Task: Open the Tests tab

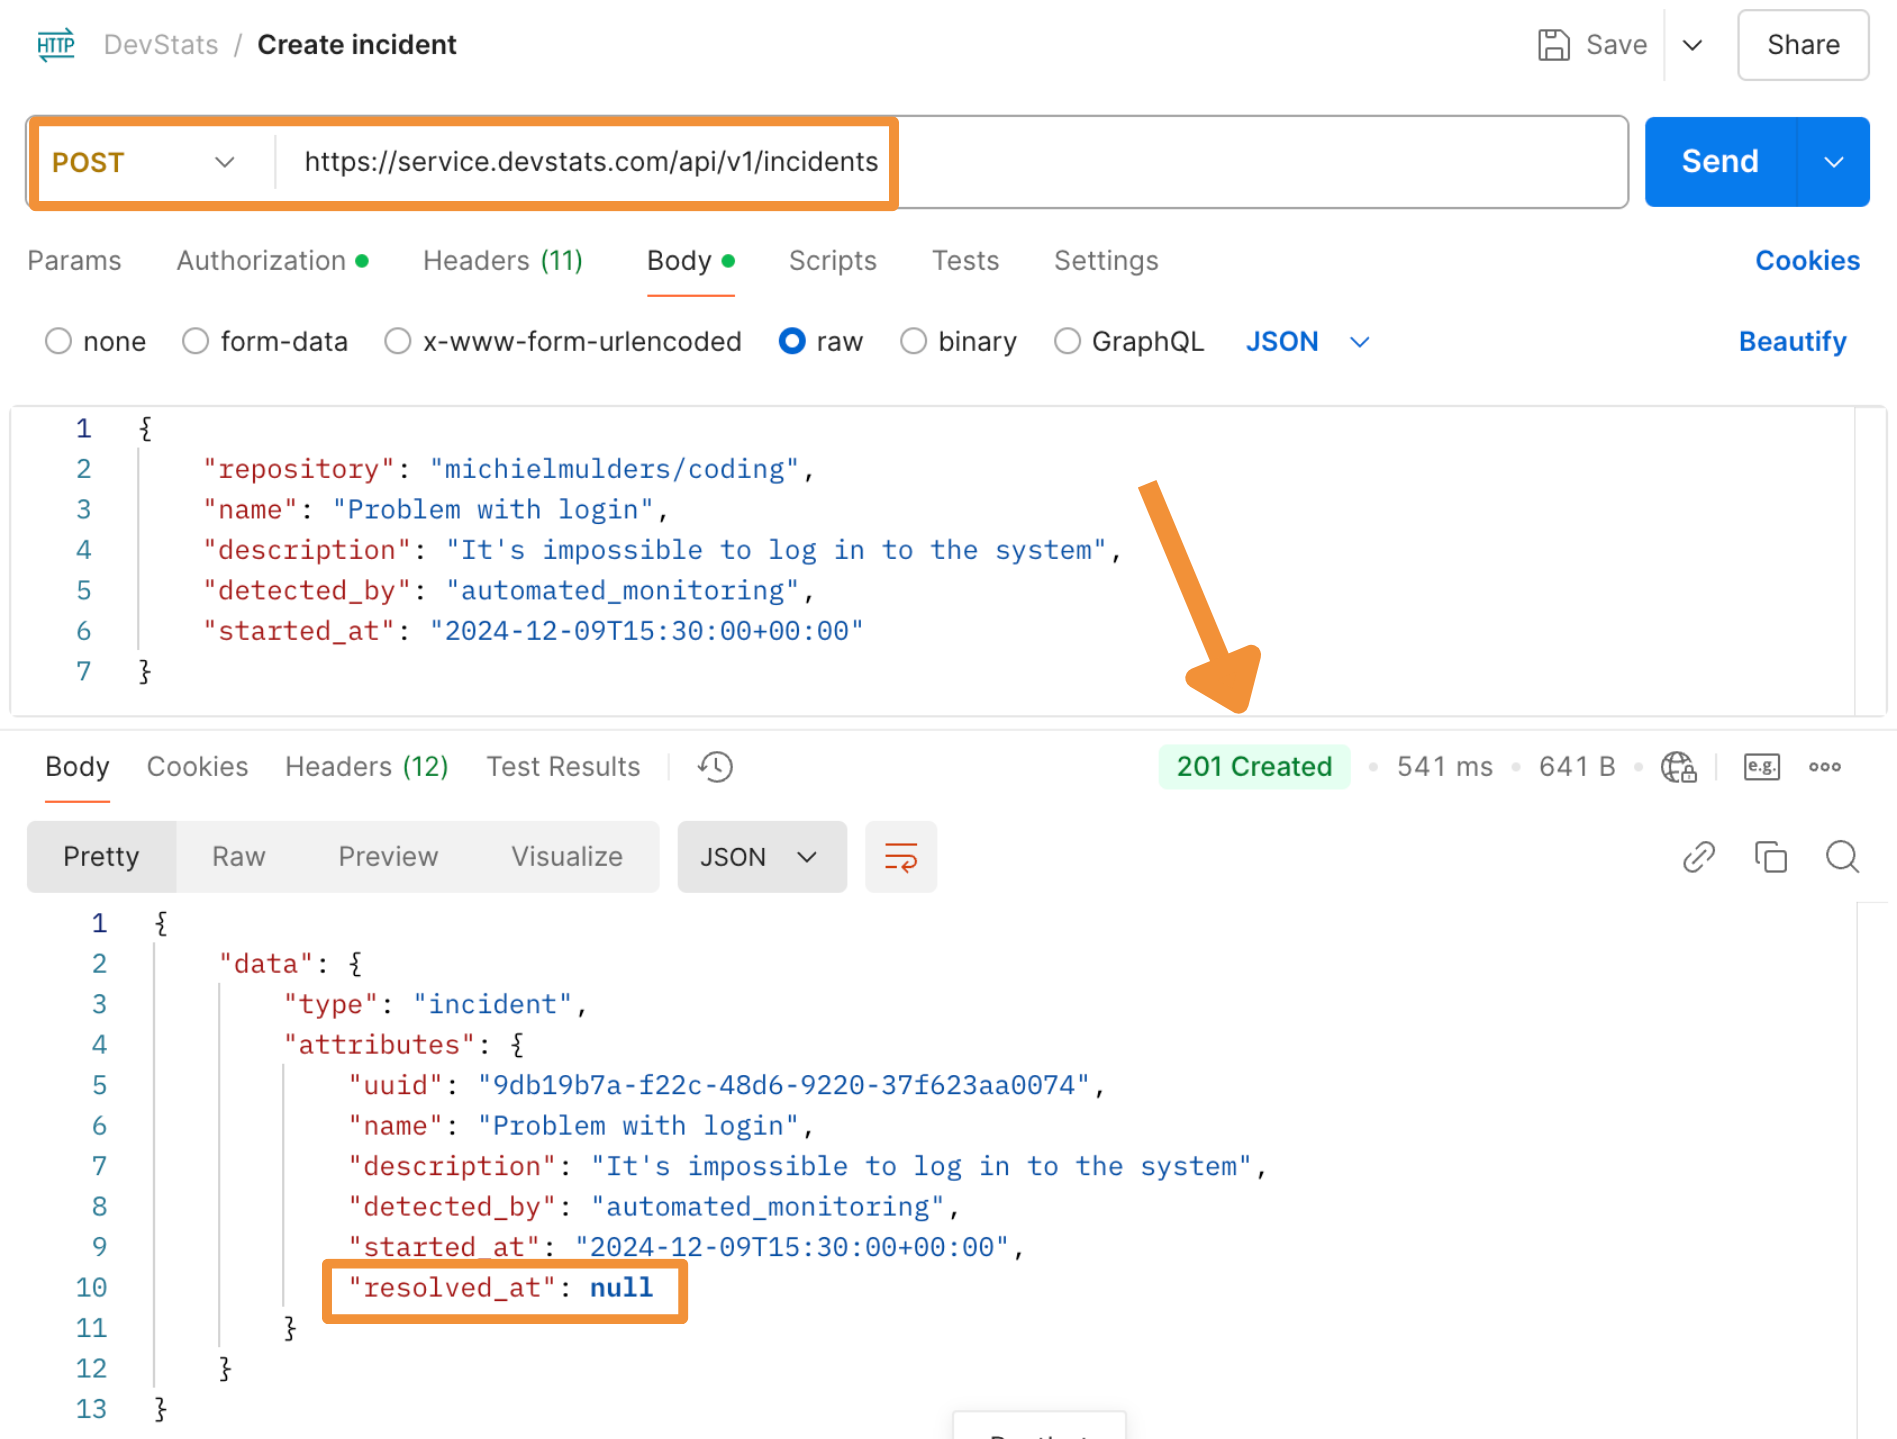Action: (966, 261)
